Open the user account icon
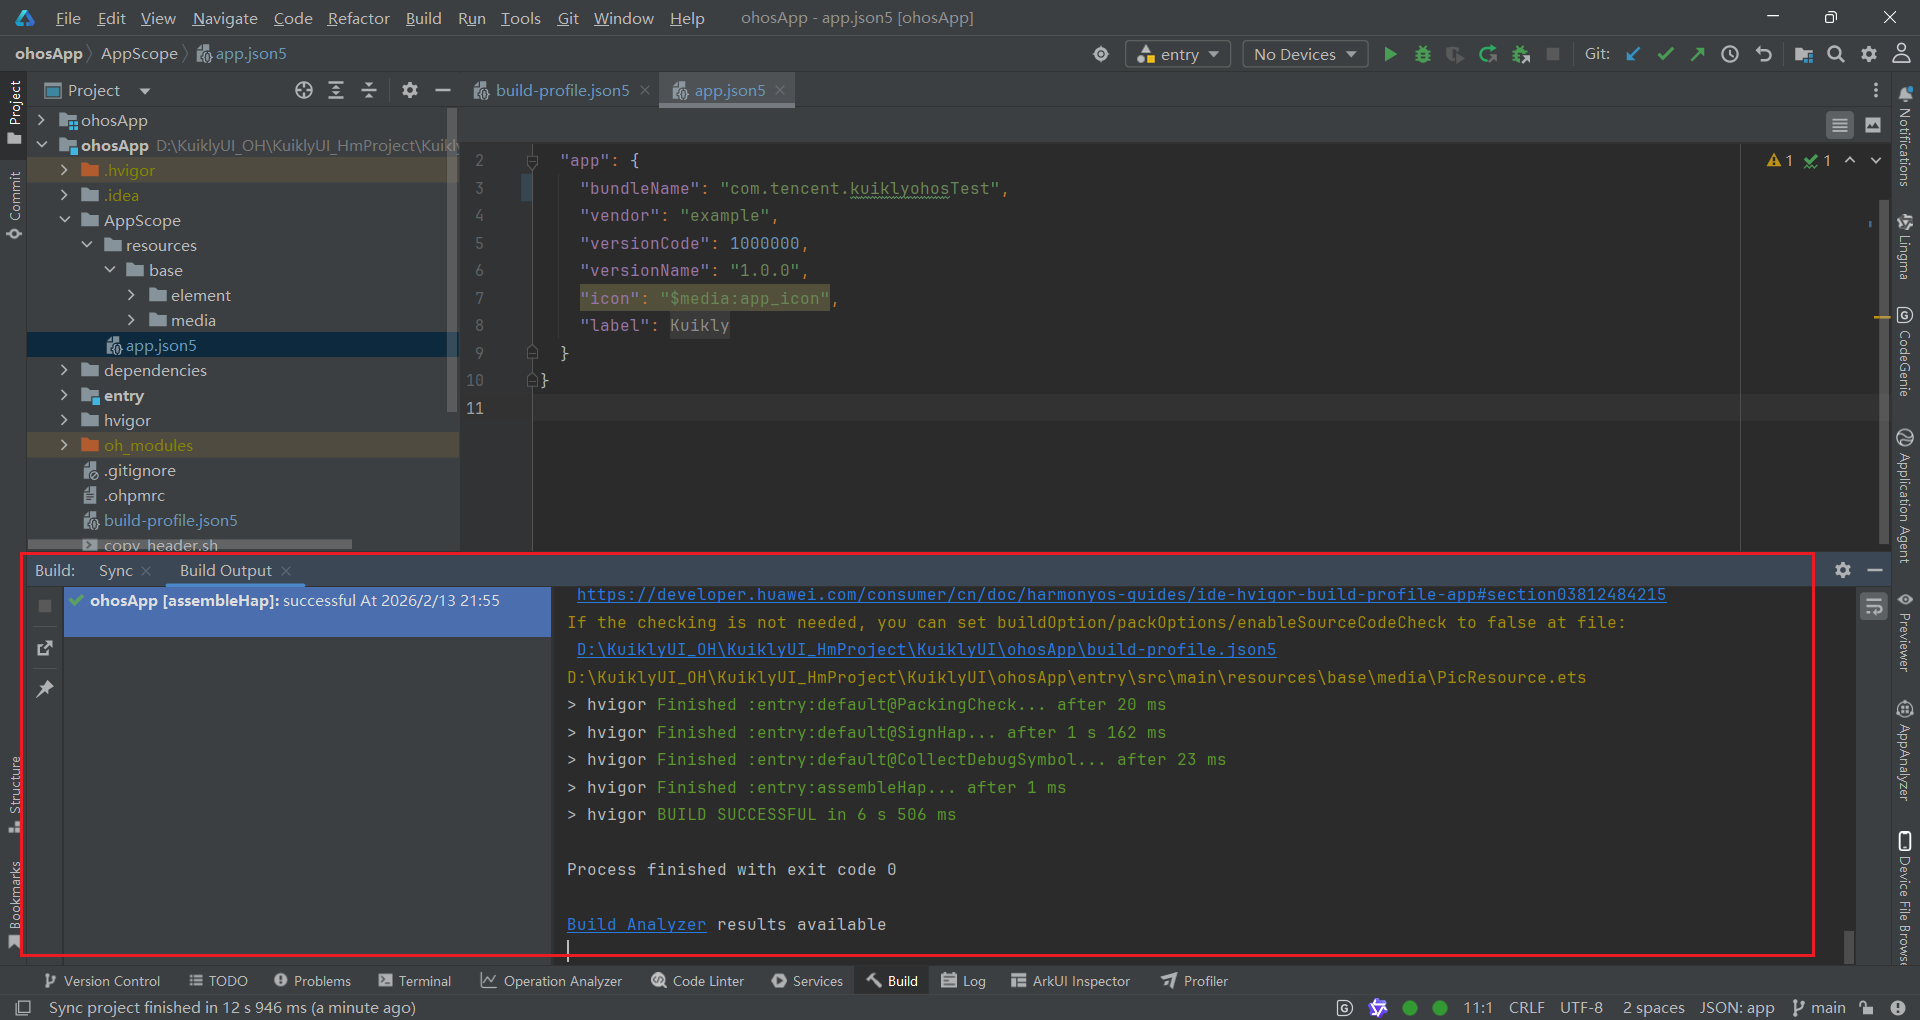Image resolution: width=1920 pixels, height=1020 pixels. pyautogui.click(x=1901, y=54)
